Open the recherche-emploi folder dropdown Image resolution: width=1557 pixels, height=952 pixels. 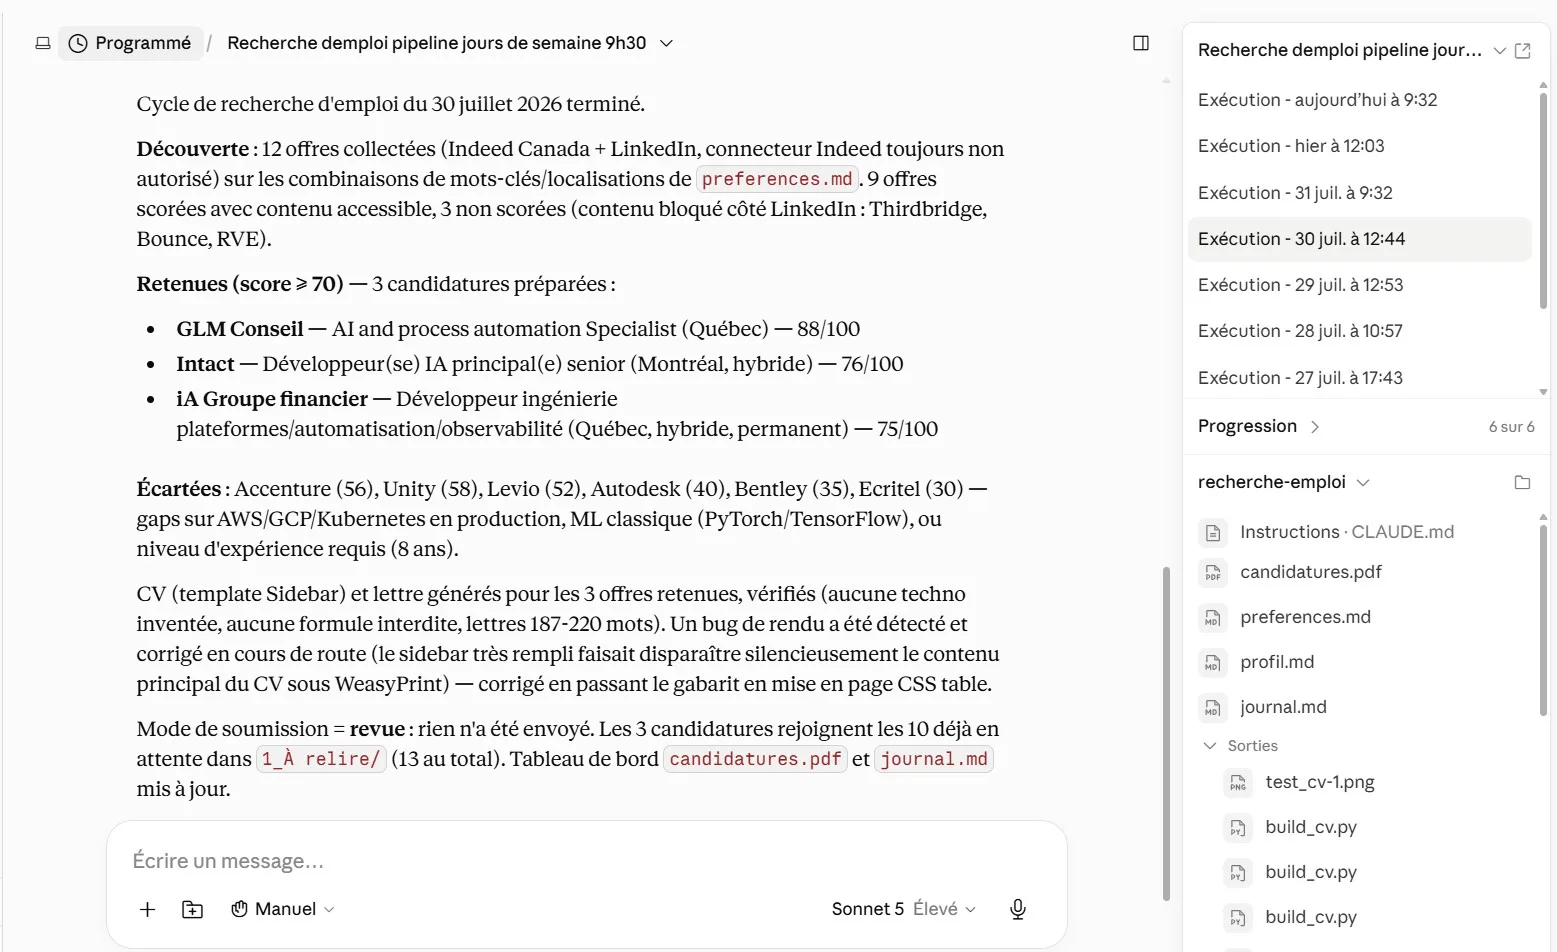(x=1284, y=482)
